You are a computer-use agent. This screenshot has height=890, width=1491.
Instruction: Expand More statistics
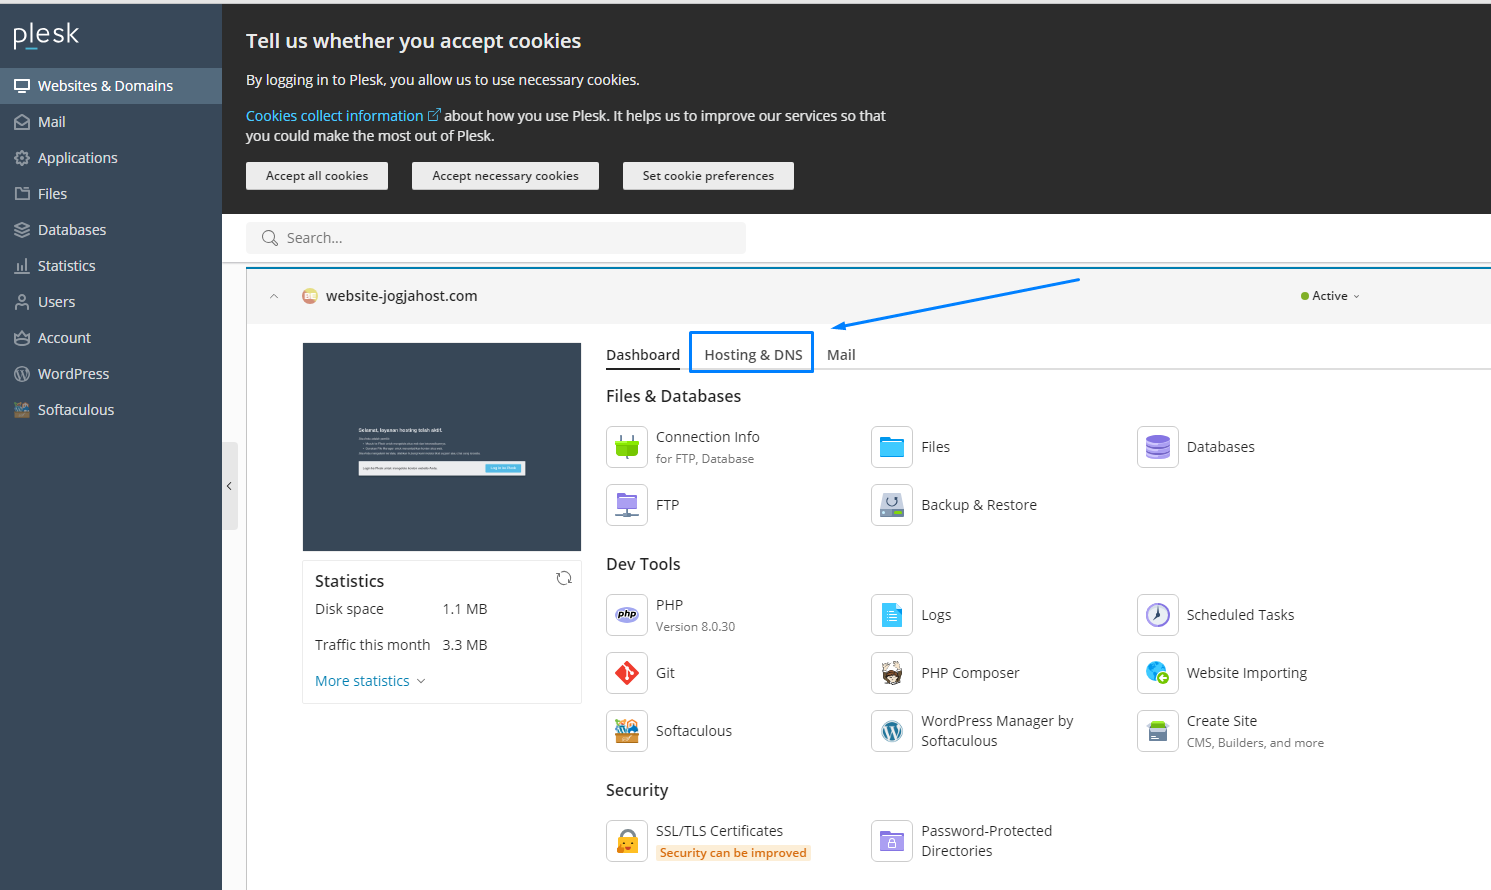(x=370, y=681)
